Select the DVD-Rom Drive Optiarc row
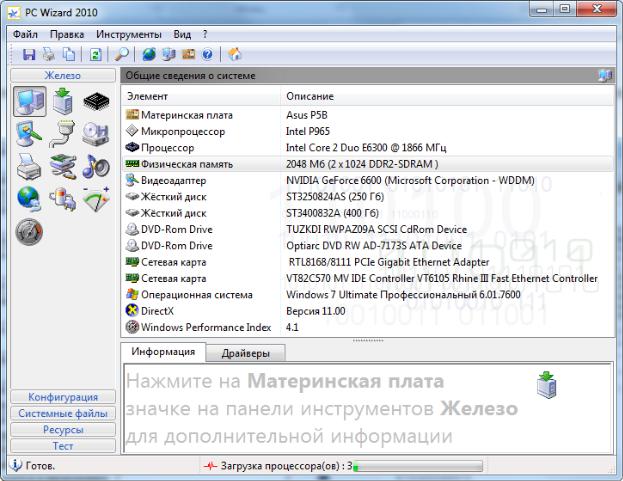The width and height of the screenshot is (623, 481). (x=368, y=245)
